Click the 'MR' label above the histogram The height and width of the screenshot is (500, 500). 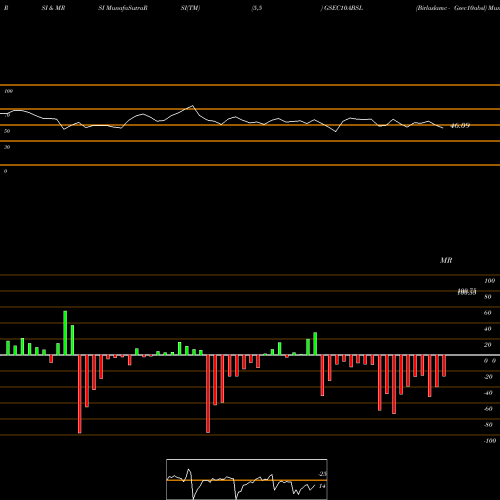coord(446,260)
